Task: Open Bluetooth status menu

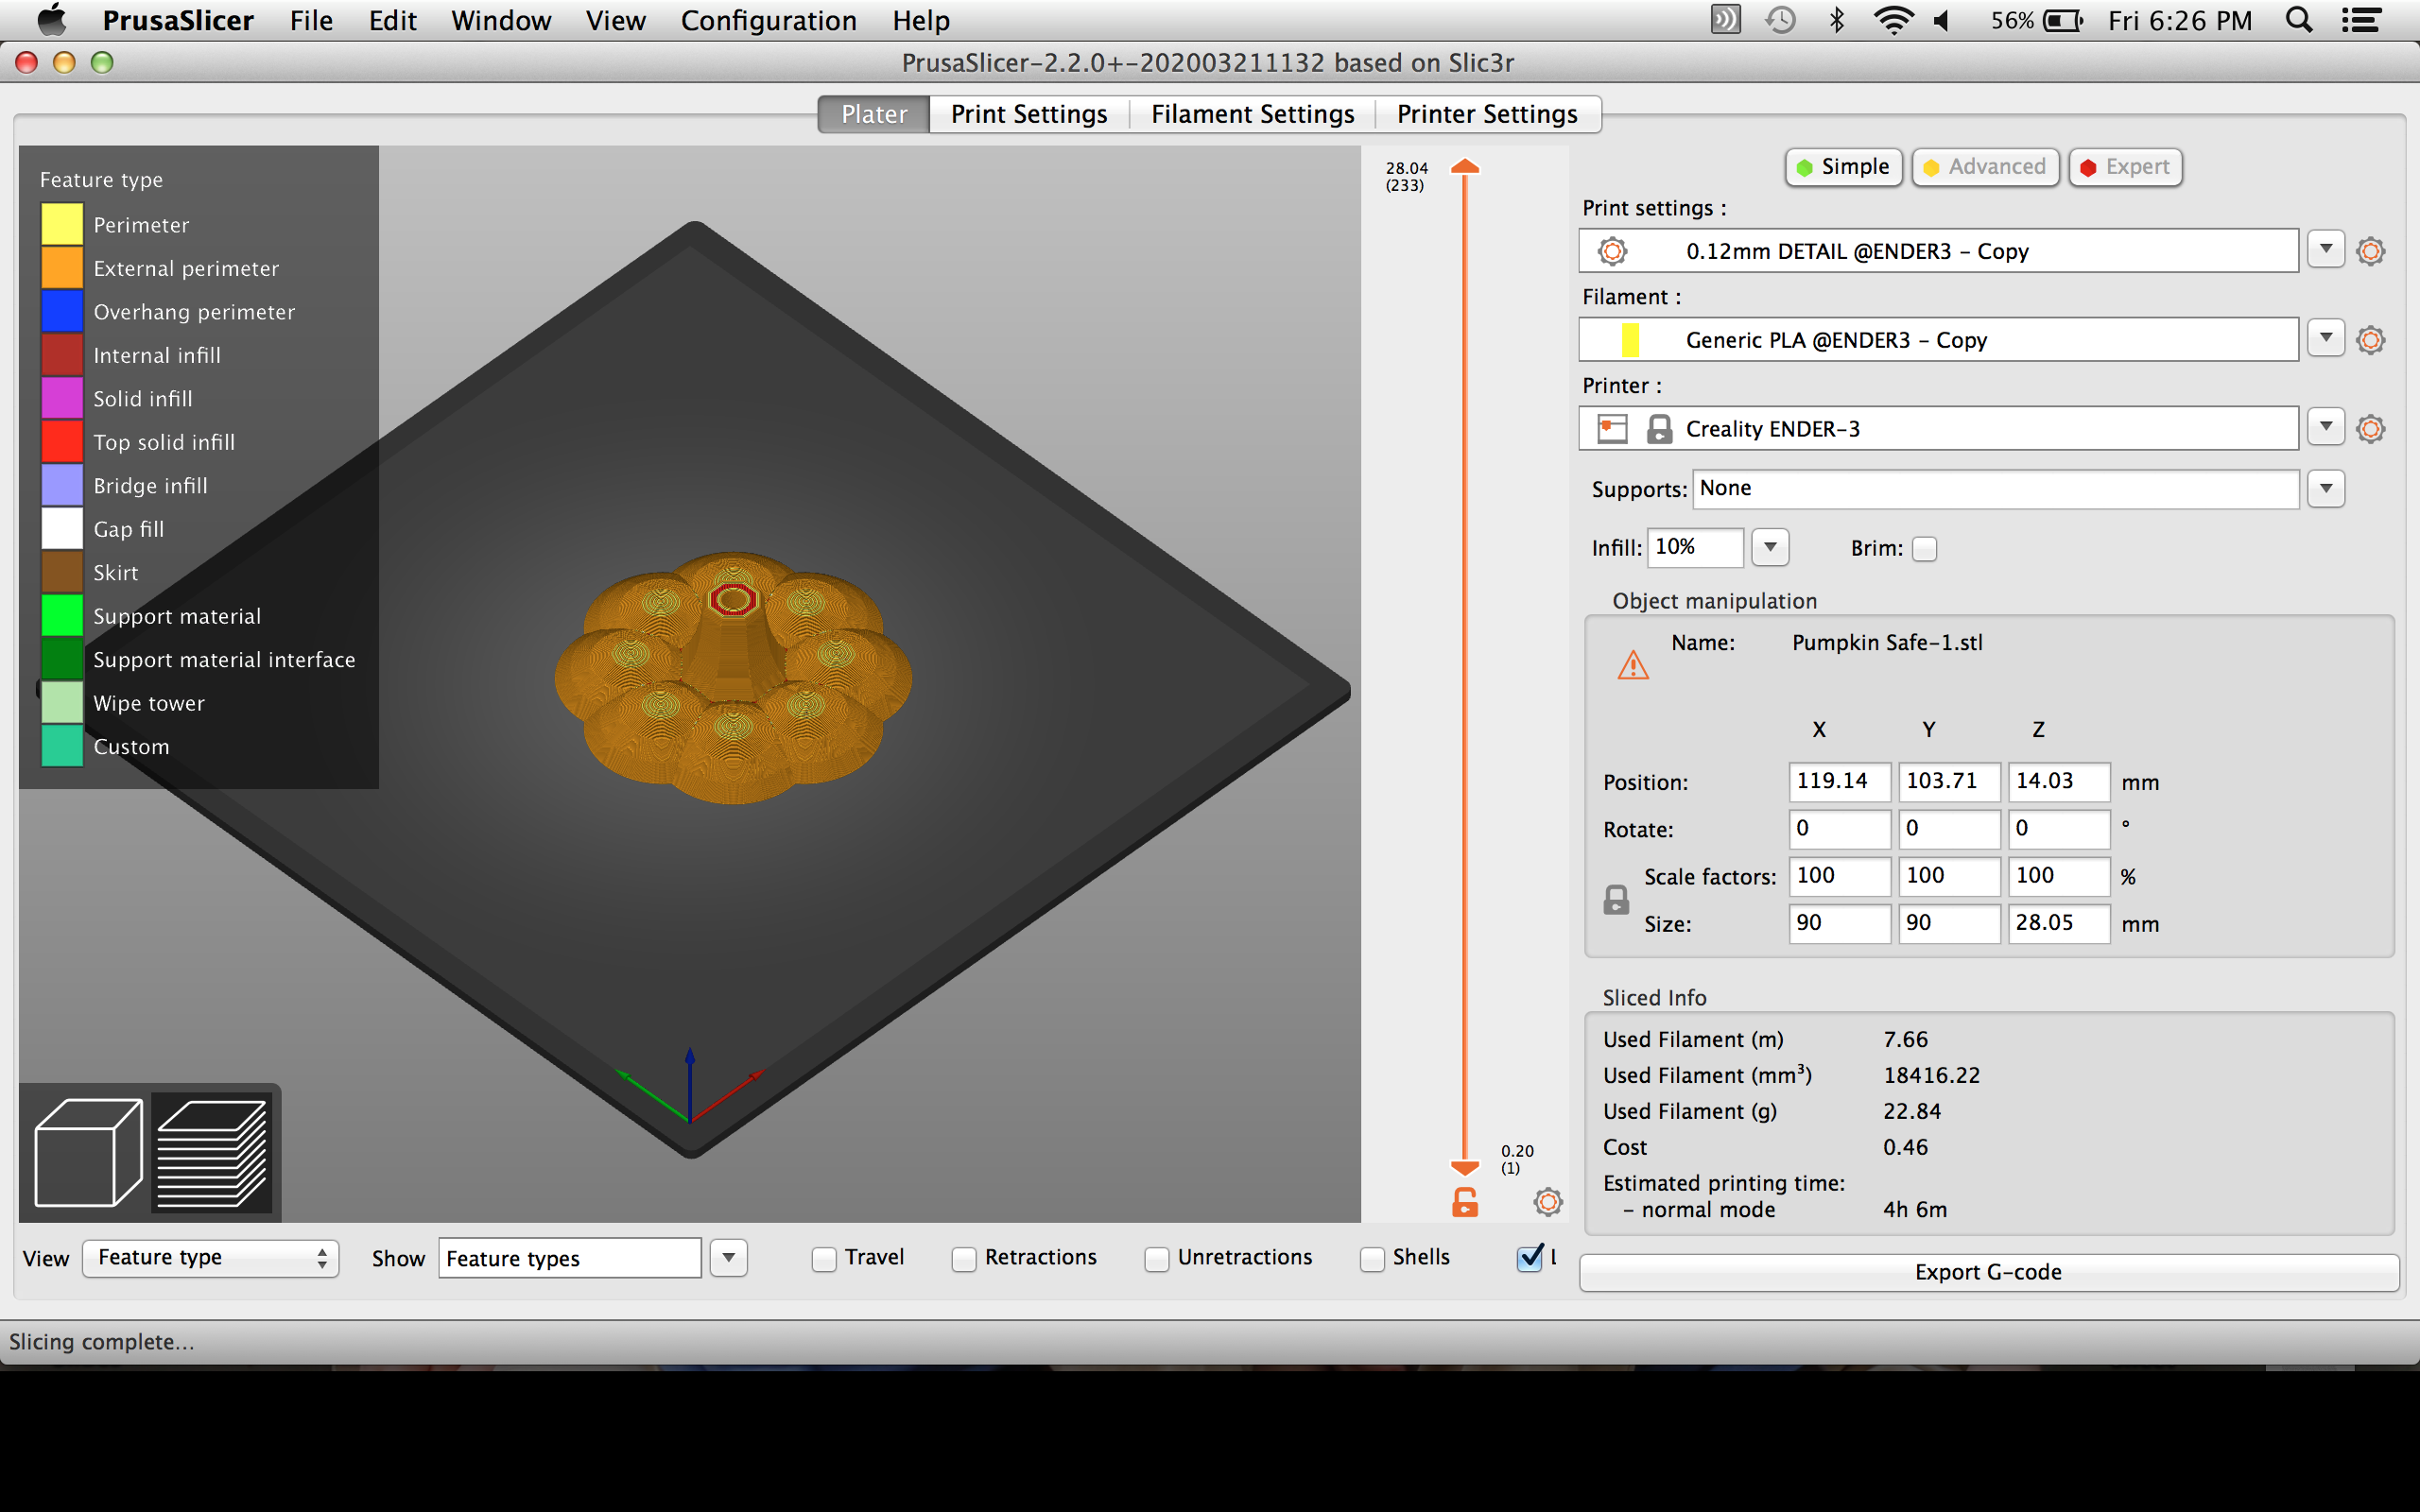Action: [1836, 20]
